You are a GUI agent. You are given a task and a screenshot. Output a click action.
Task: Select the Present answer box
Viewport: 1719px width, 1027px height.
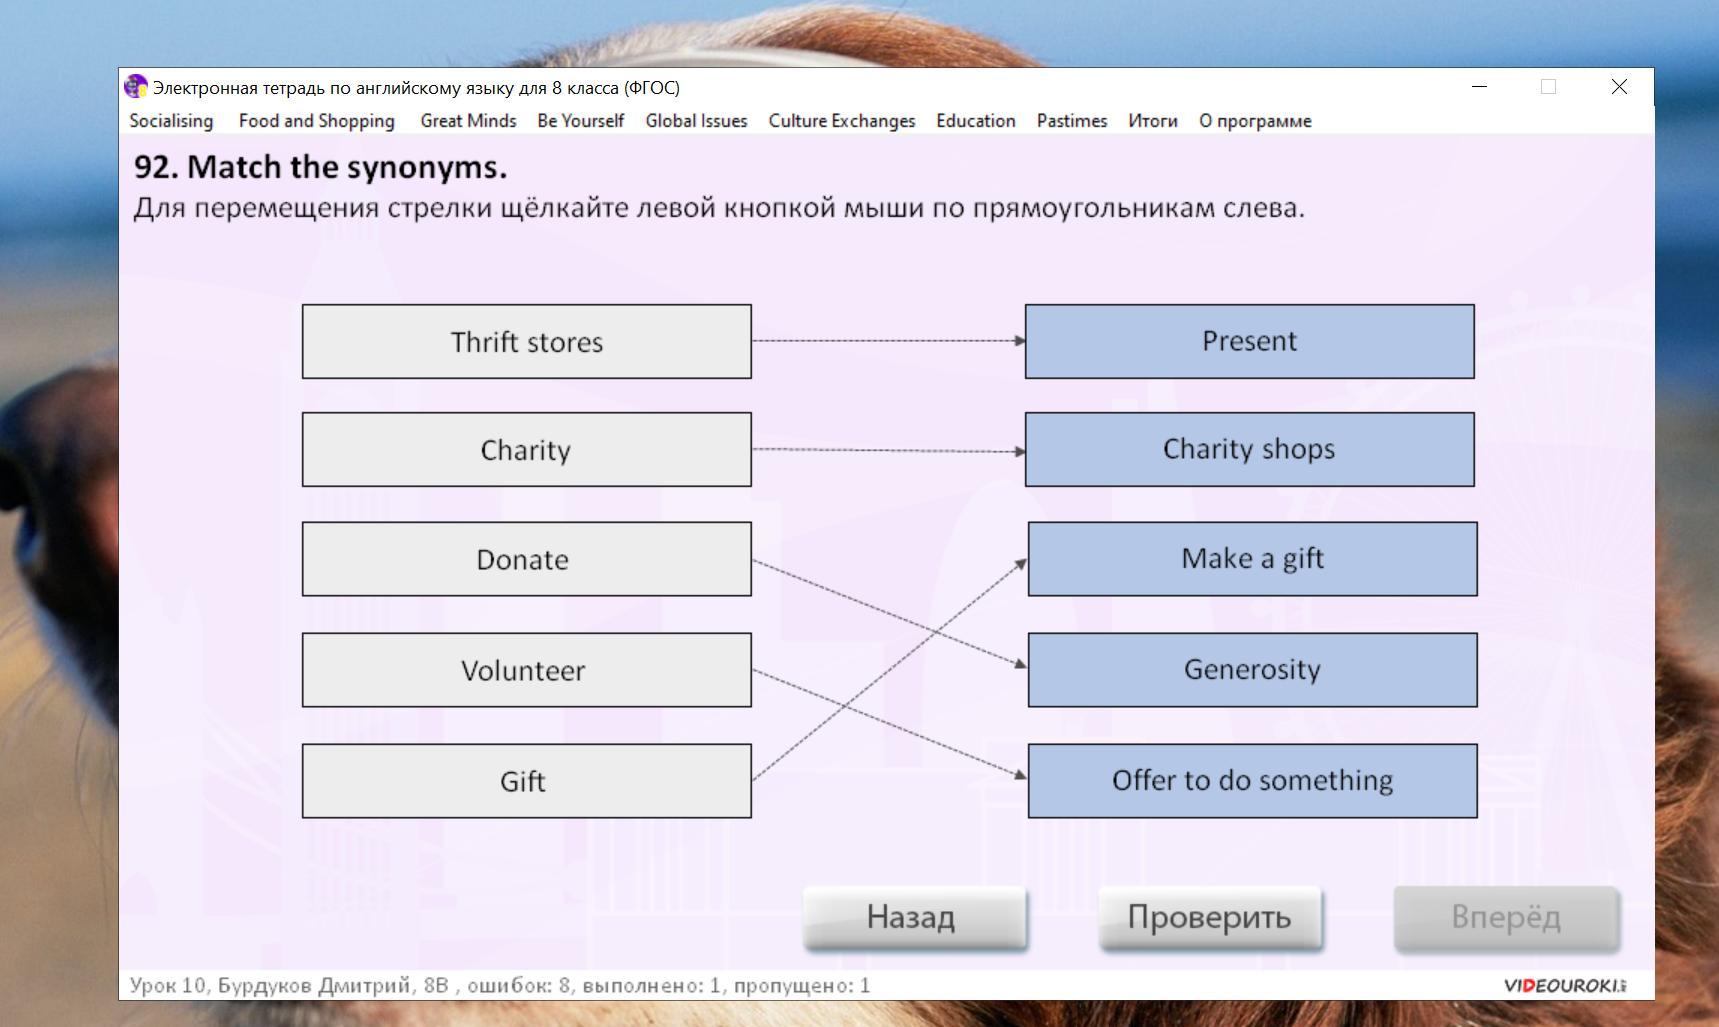pyautogui.click(x=1249, y=342)
